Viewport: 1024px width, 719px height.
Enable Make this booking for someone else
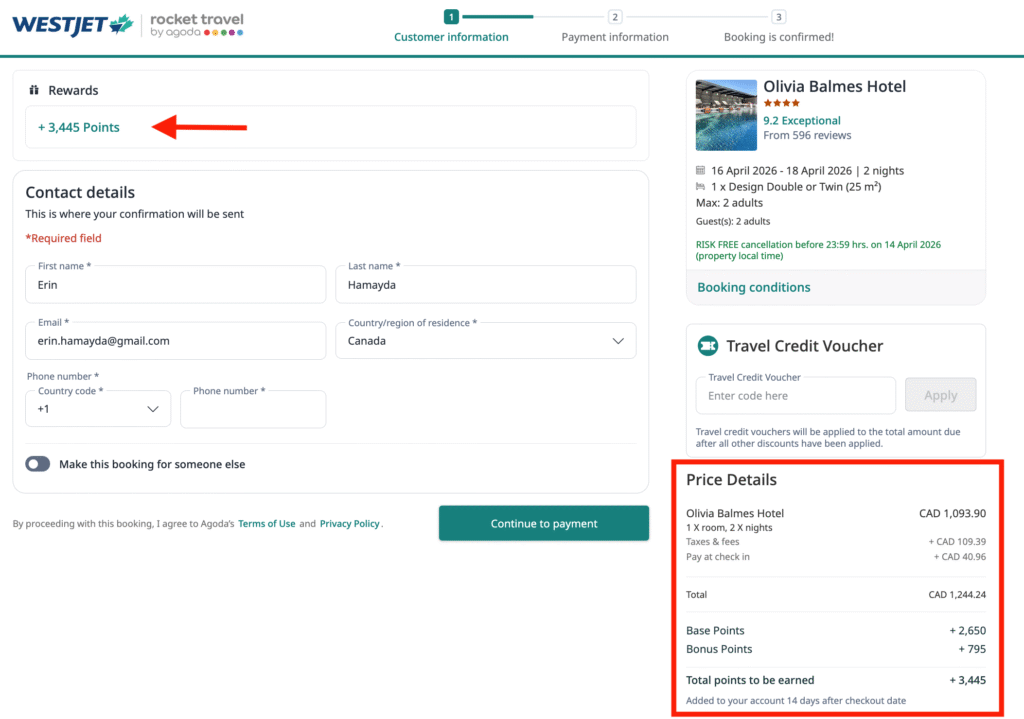[x=37, y=463]
